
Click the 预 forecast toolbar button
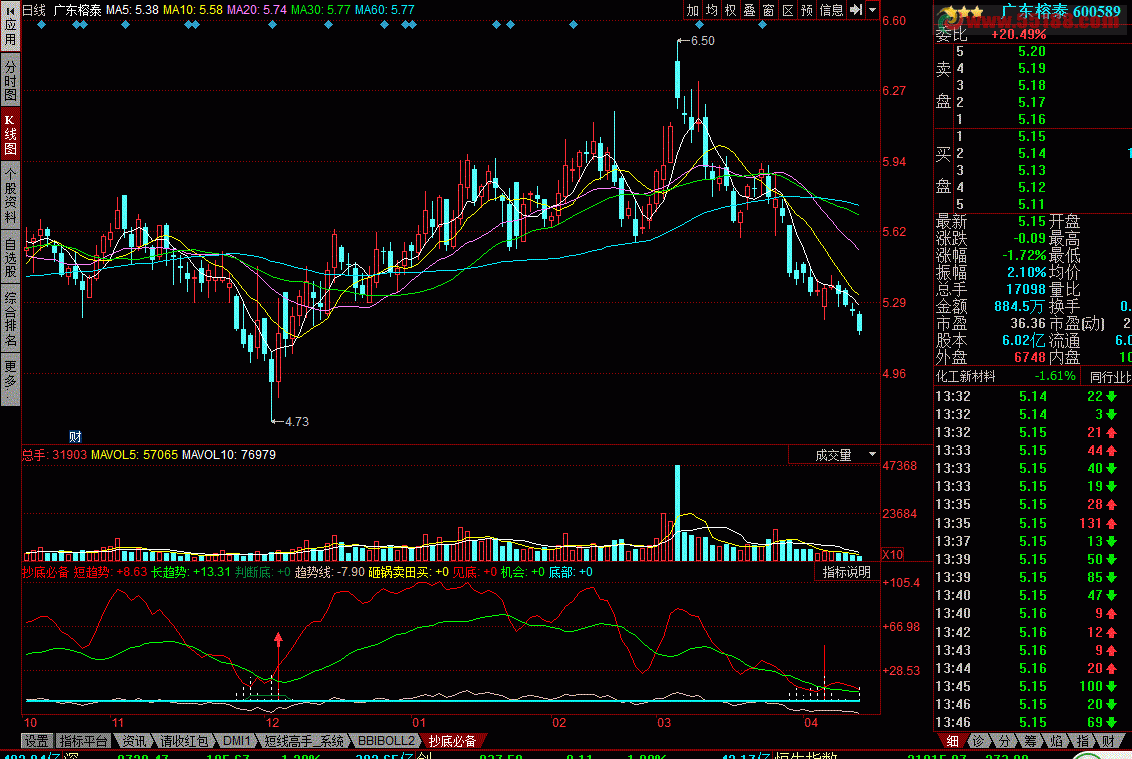[x=807, y=10]
